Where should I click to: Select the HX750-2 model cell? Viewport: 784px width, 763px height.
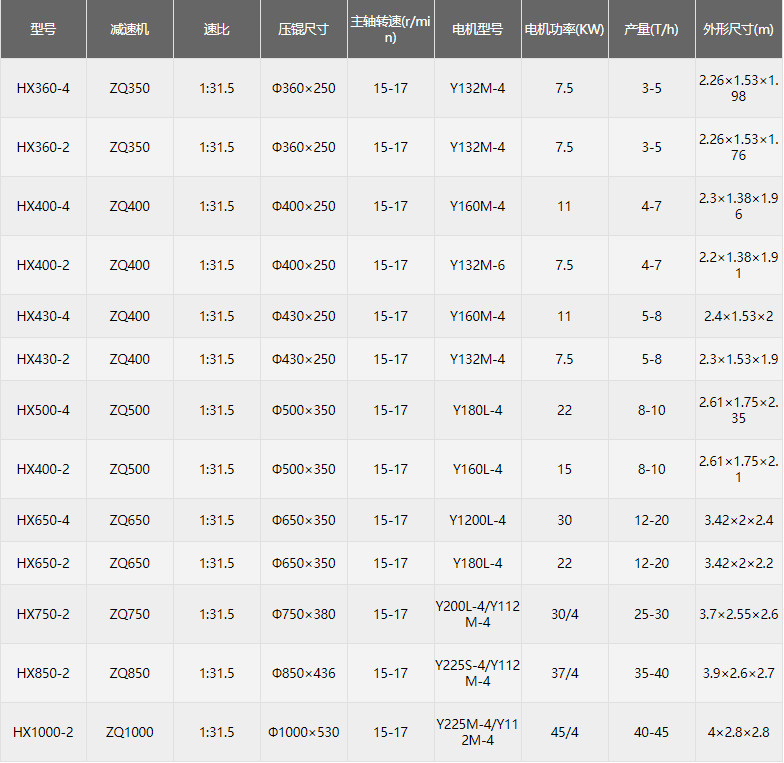click(43, 614)
